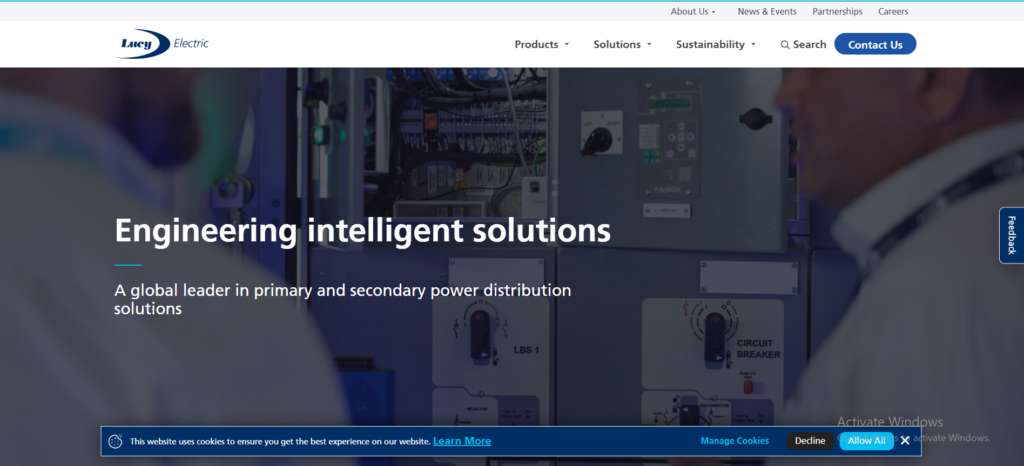The width and height of the screenshot is (1024, 466).
Task: Expand the Products menu
Action: (541, 44)
